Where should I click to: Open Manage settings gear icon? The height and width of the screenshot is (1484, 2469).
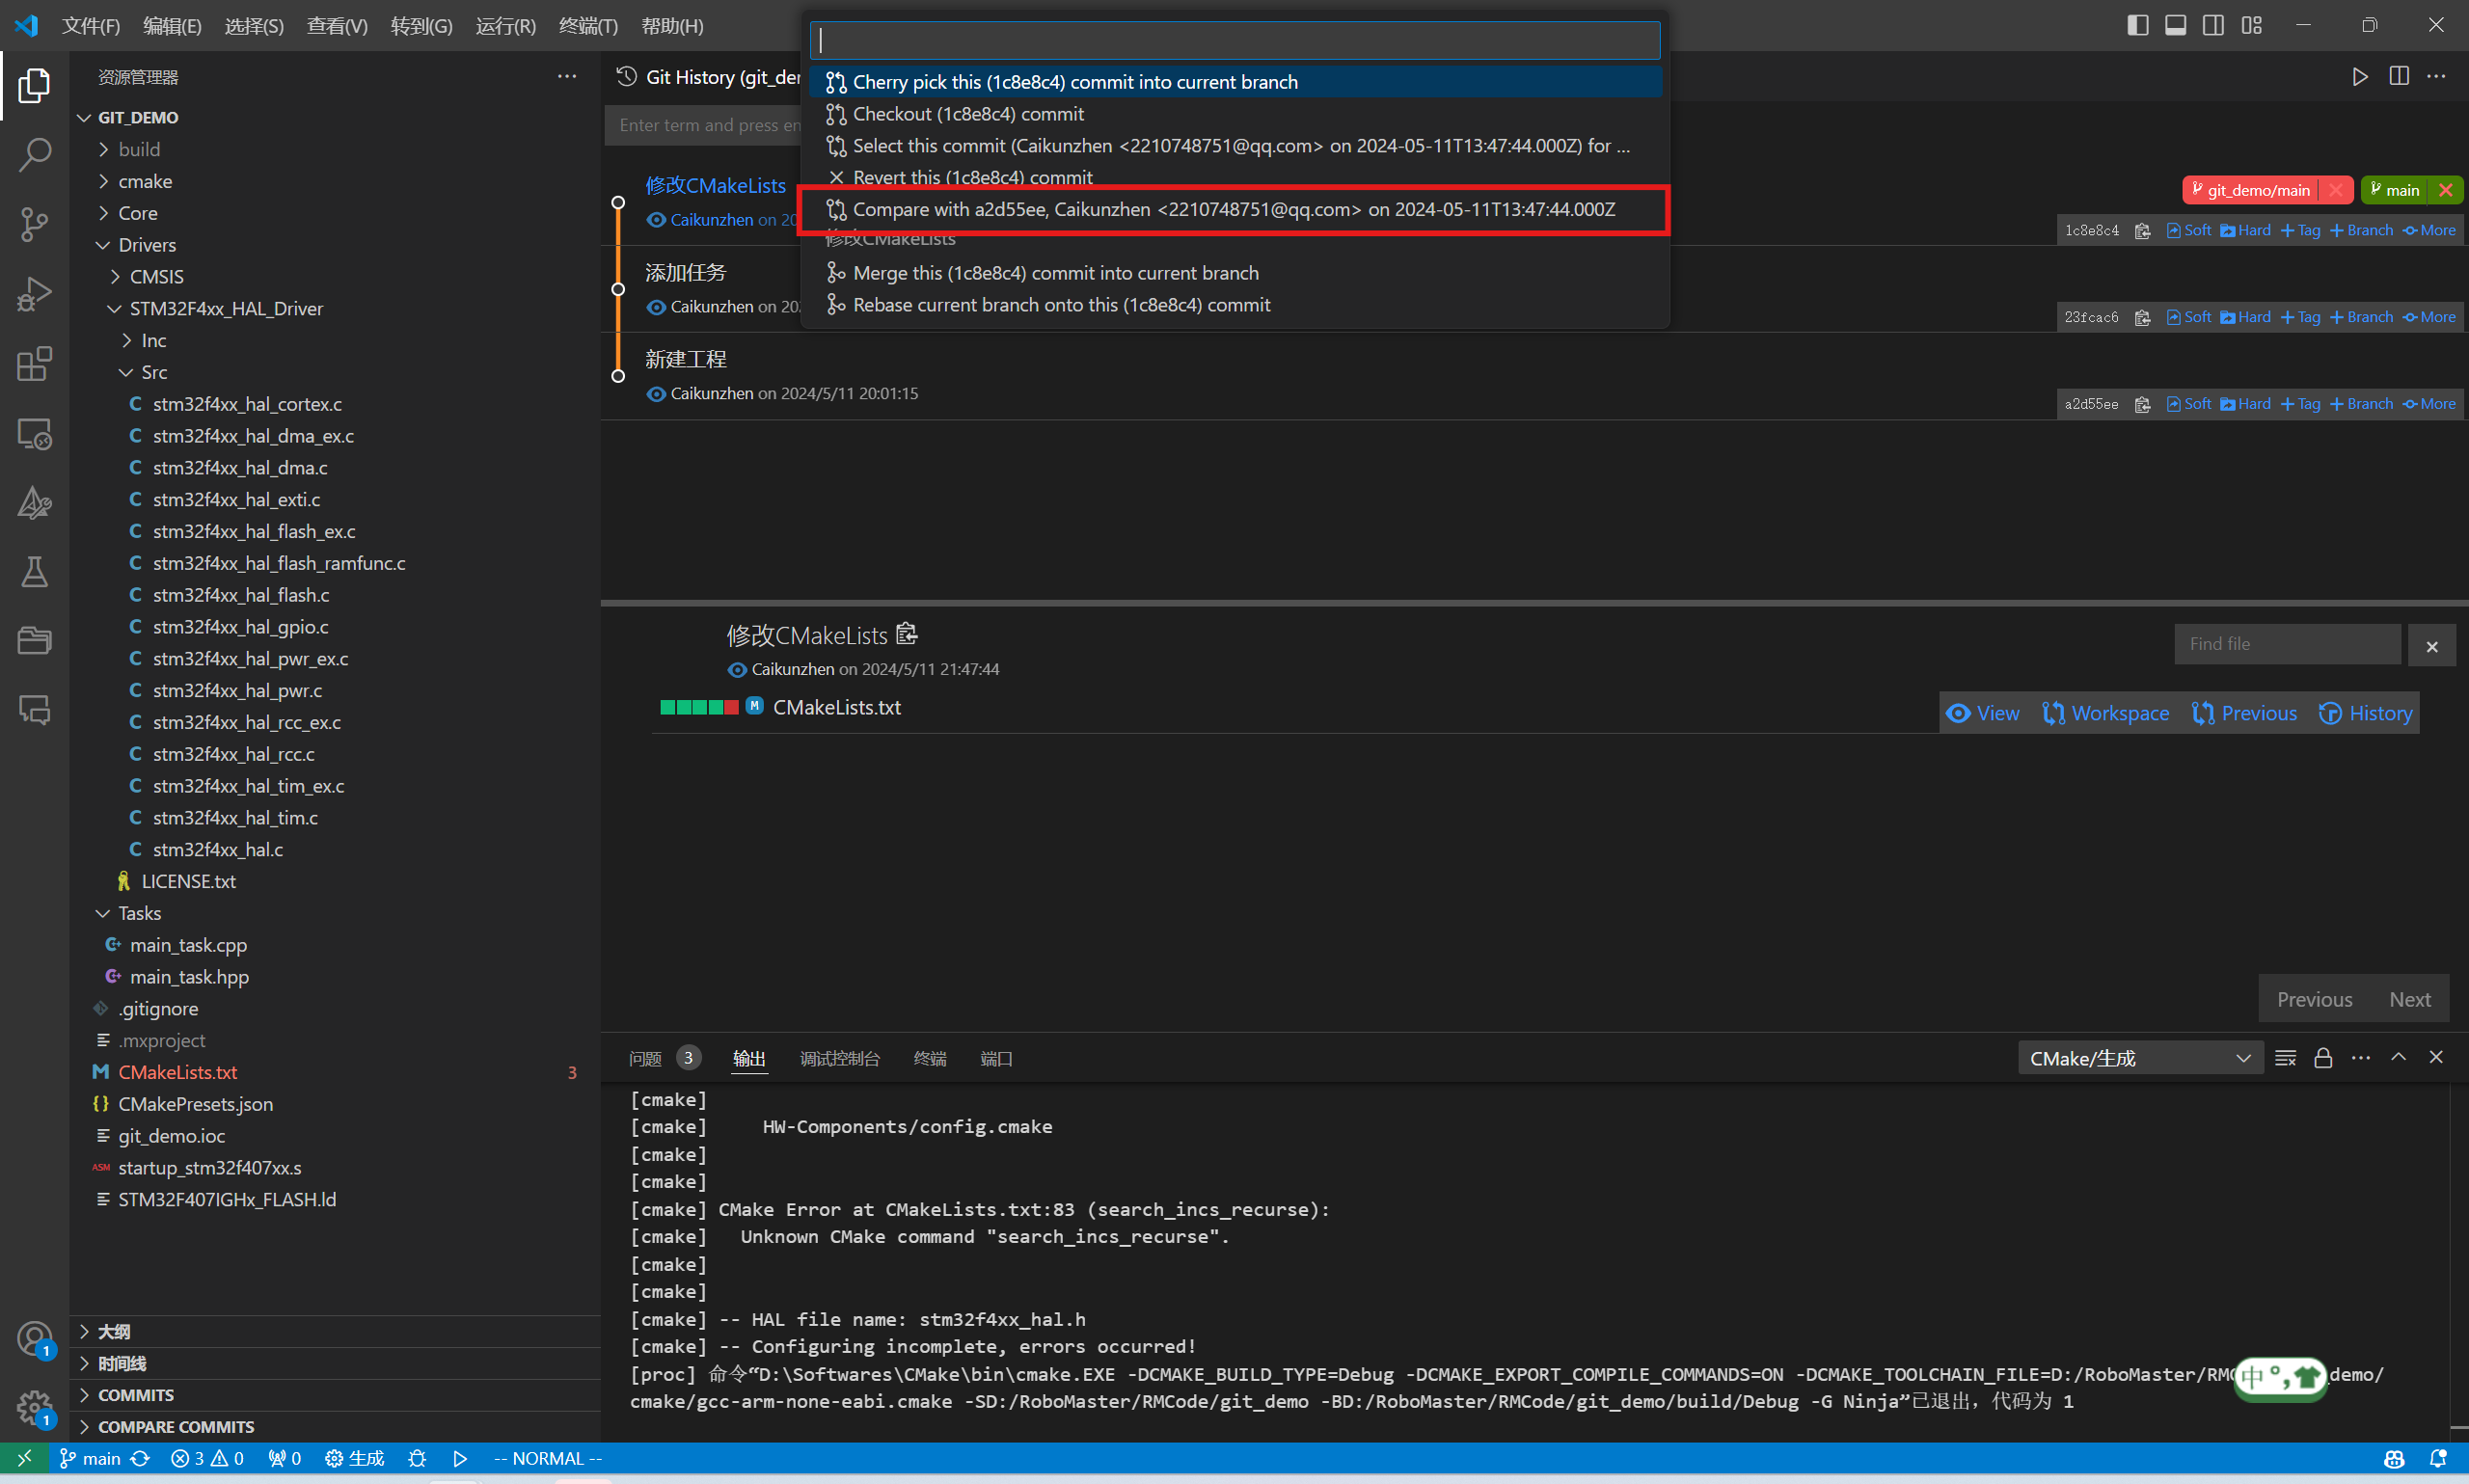click(x=34, y=1408)
